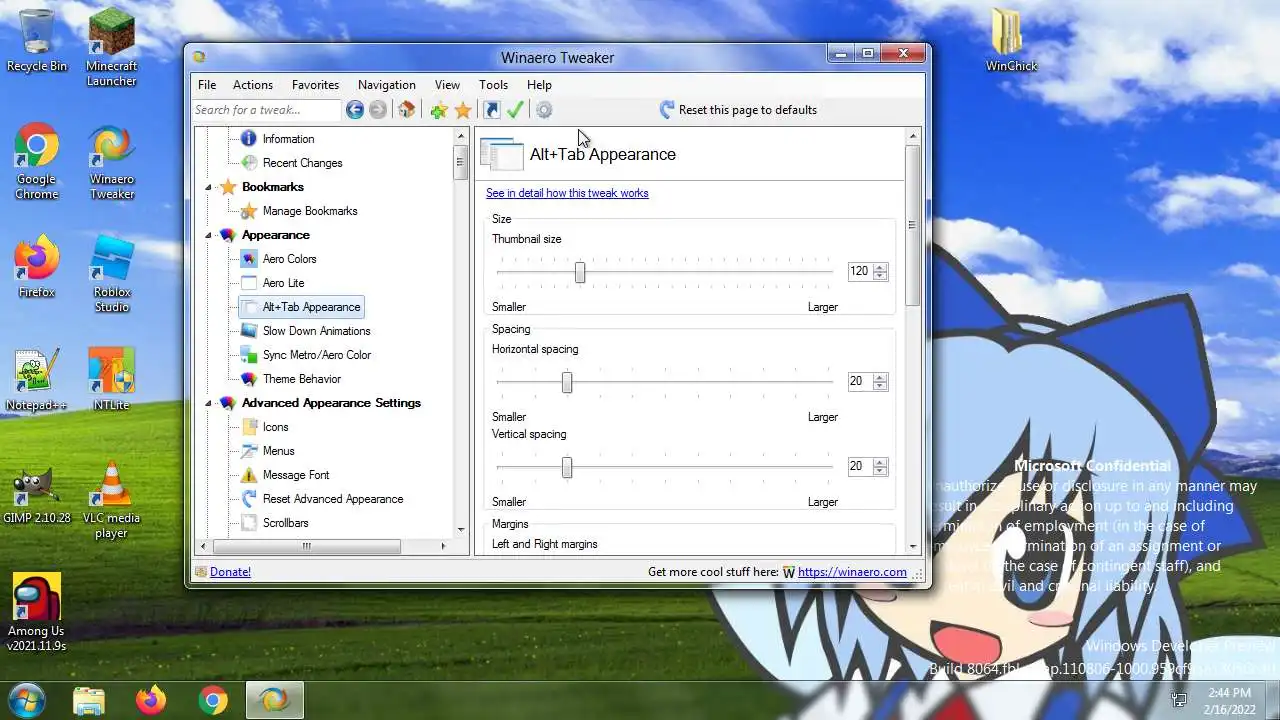Open the Menus appearance setting

278,451
